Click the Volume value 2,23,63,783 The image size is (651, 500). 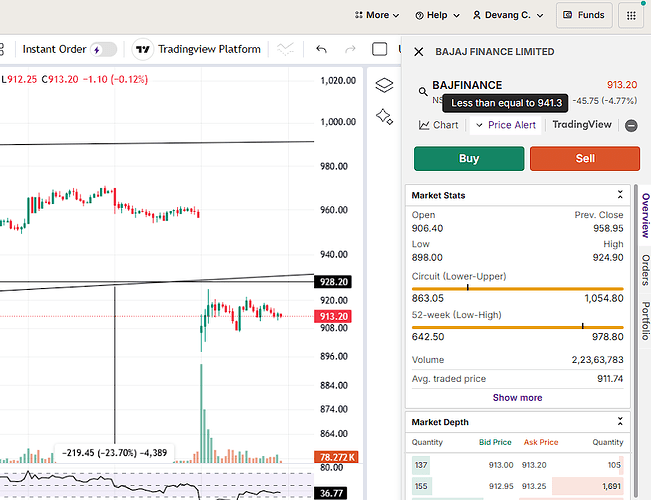click(597, 360)
